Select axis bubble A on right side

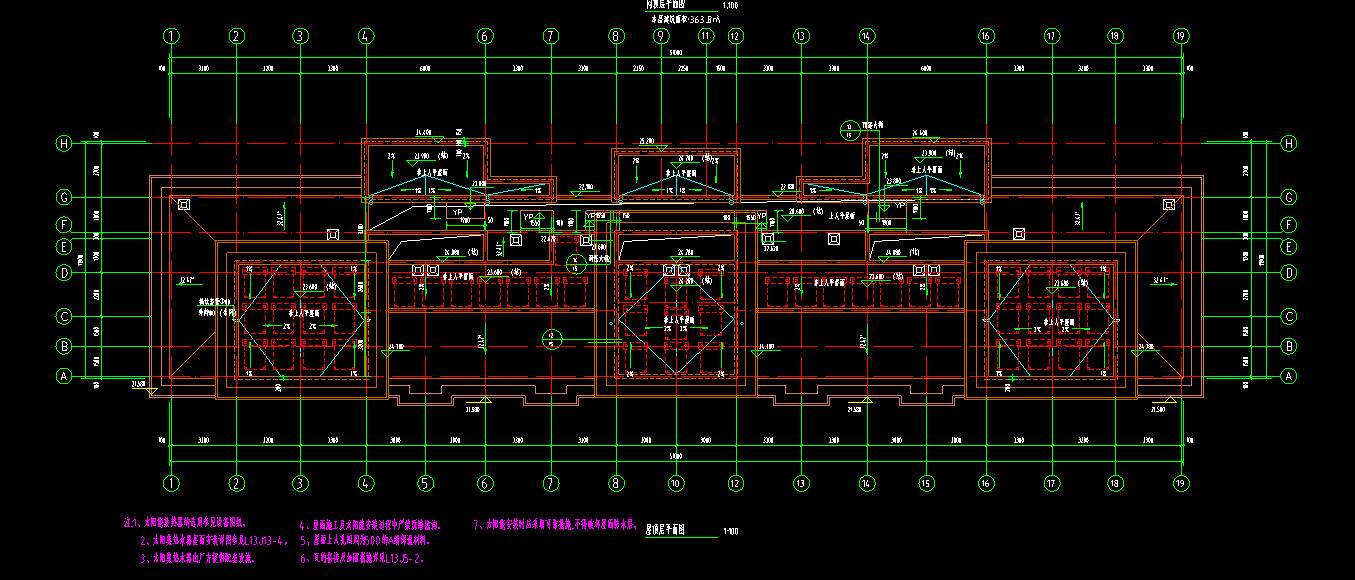(x=1289, y=376)
